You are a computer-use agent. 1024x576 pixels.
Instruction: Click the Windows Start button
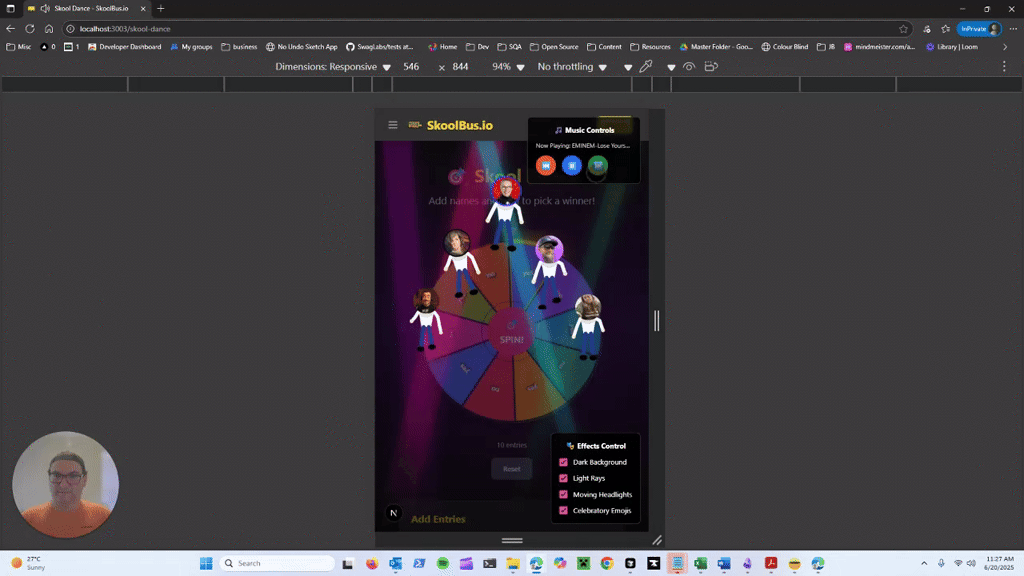tap(206, 563)
